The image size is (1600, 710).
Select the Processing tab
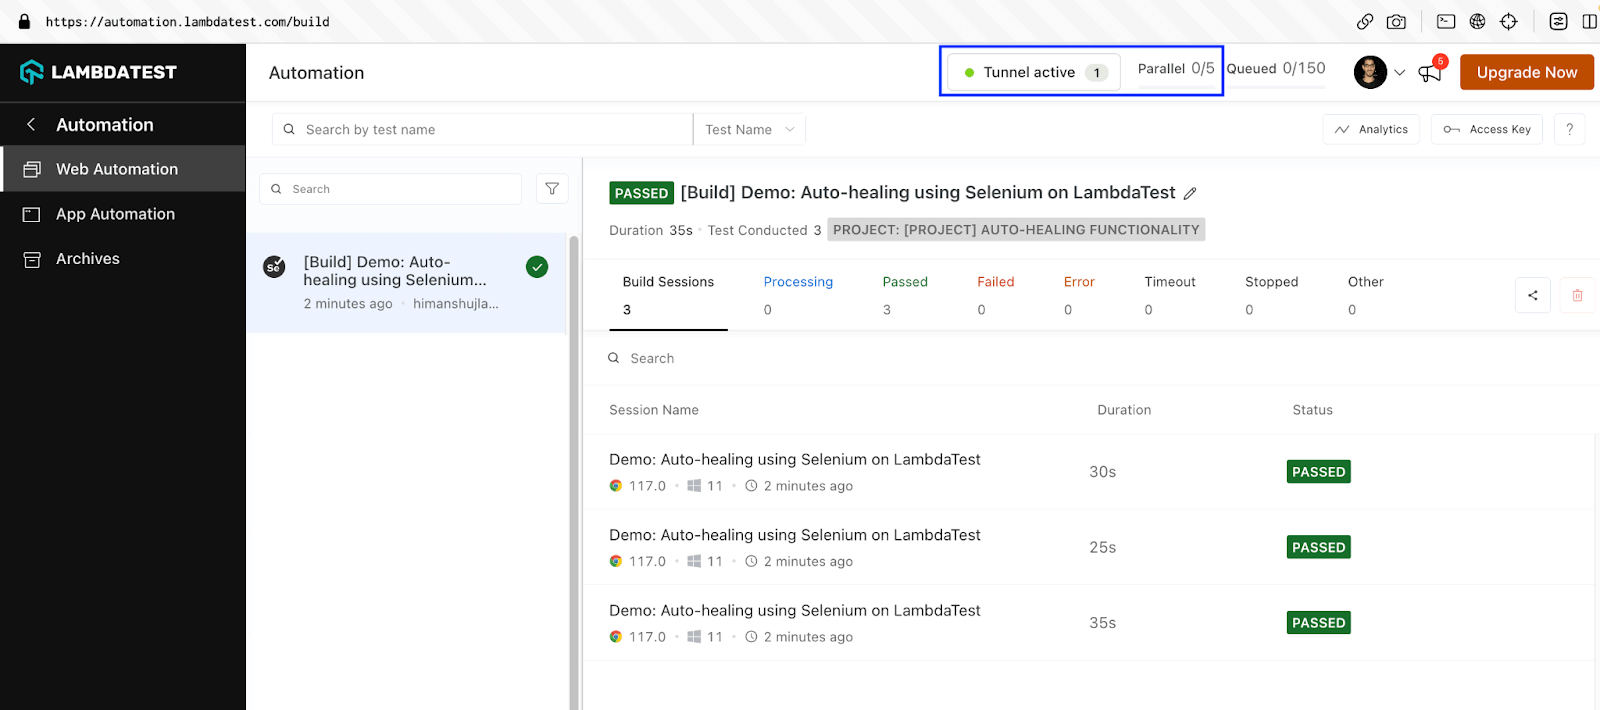tap(798, 296)
